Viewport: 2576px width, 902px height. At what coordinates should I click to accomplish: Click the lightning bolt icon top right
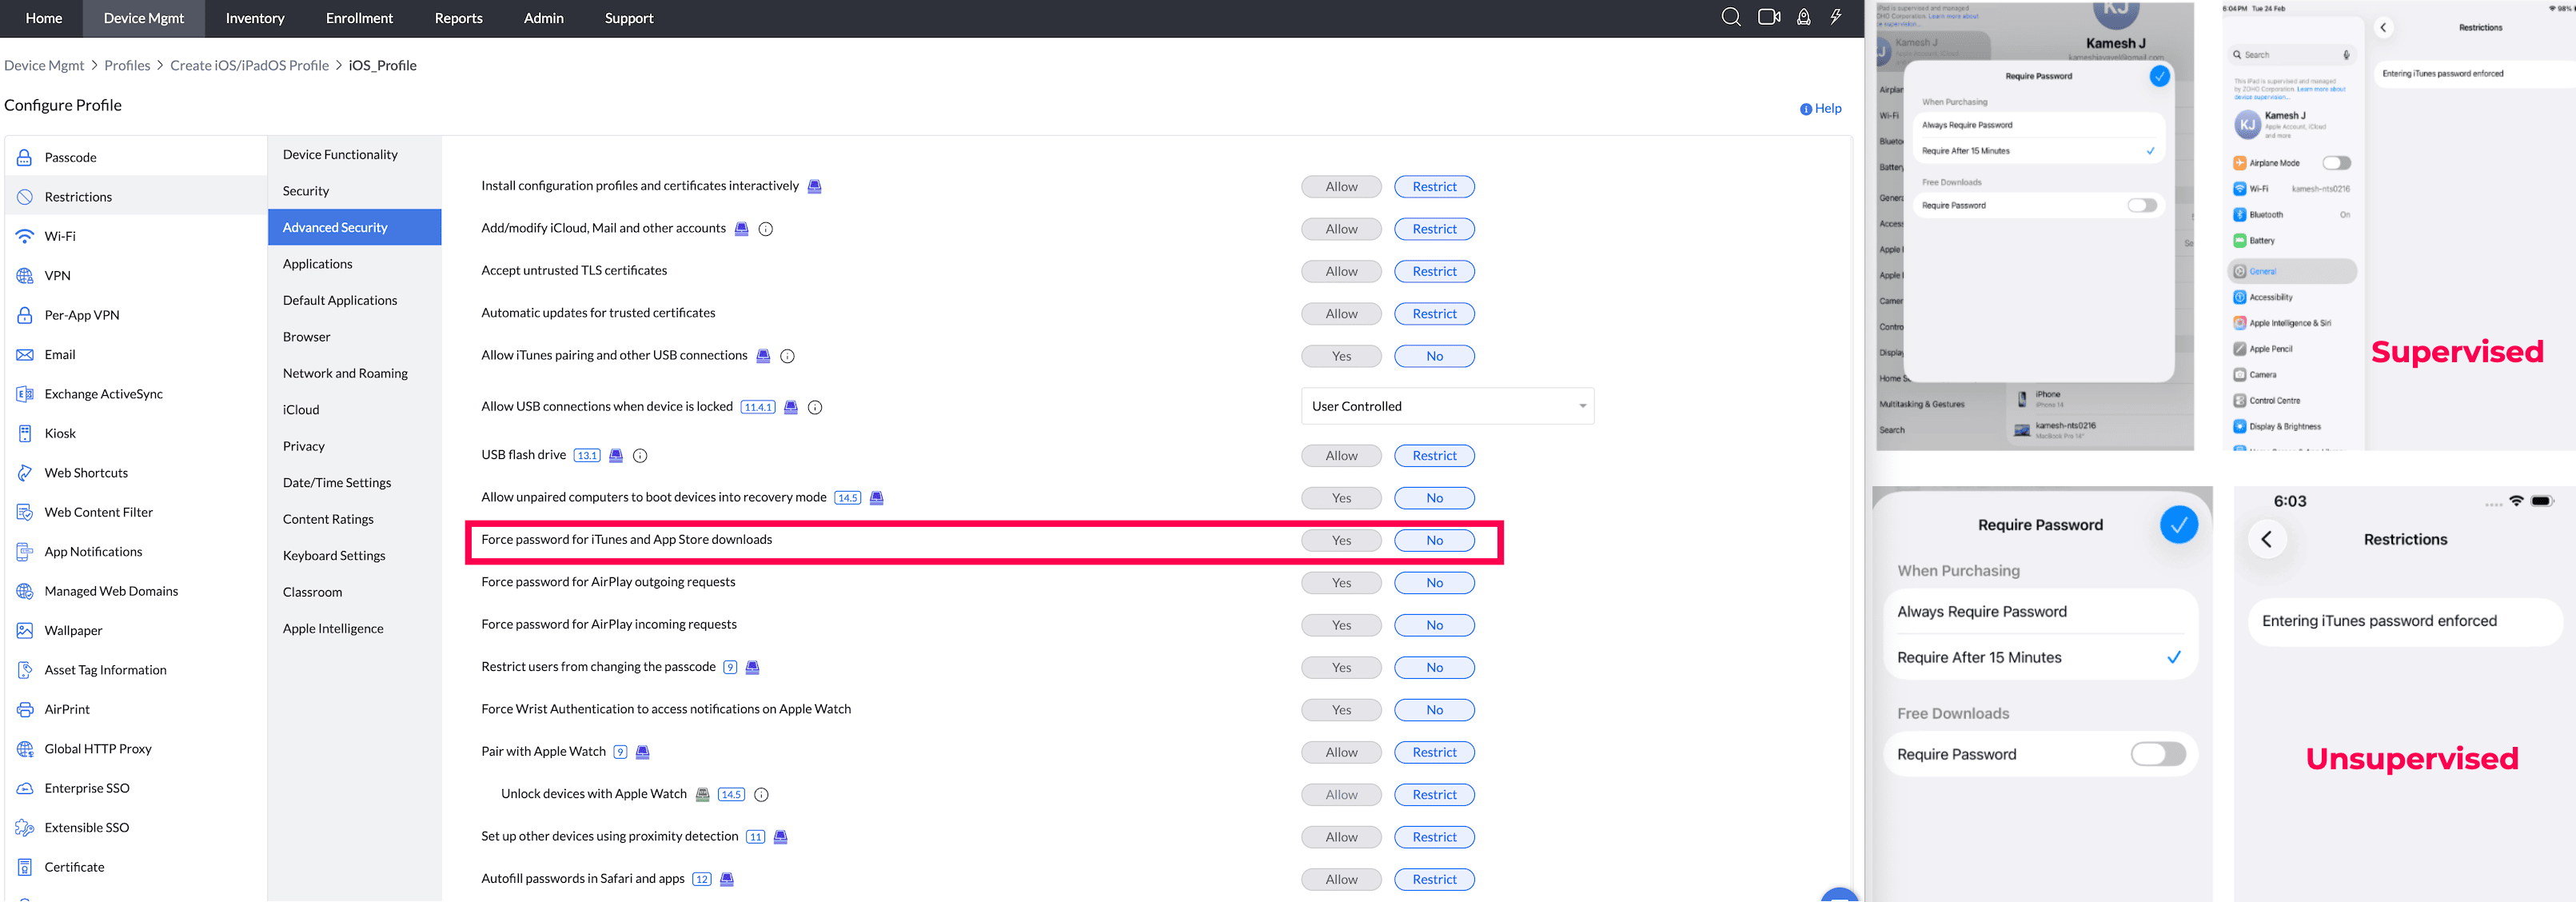(1837, 17)
